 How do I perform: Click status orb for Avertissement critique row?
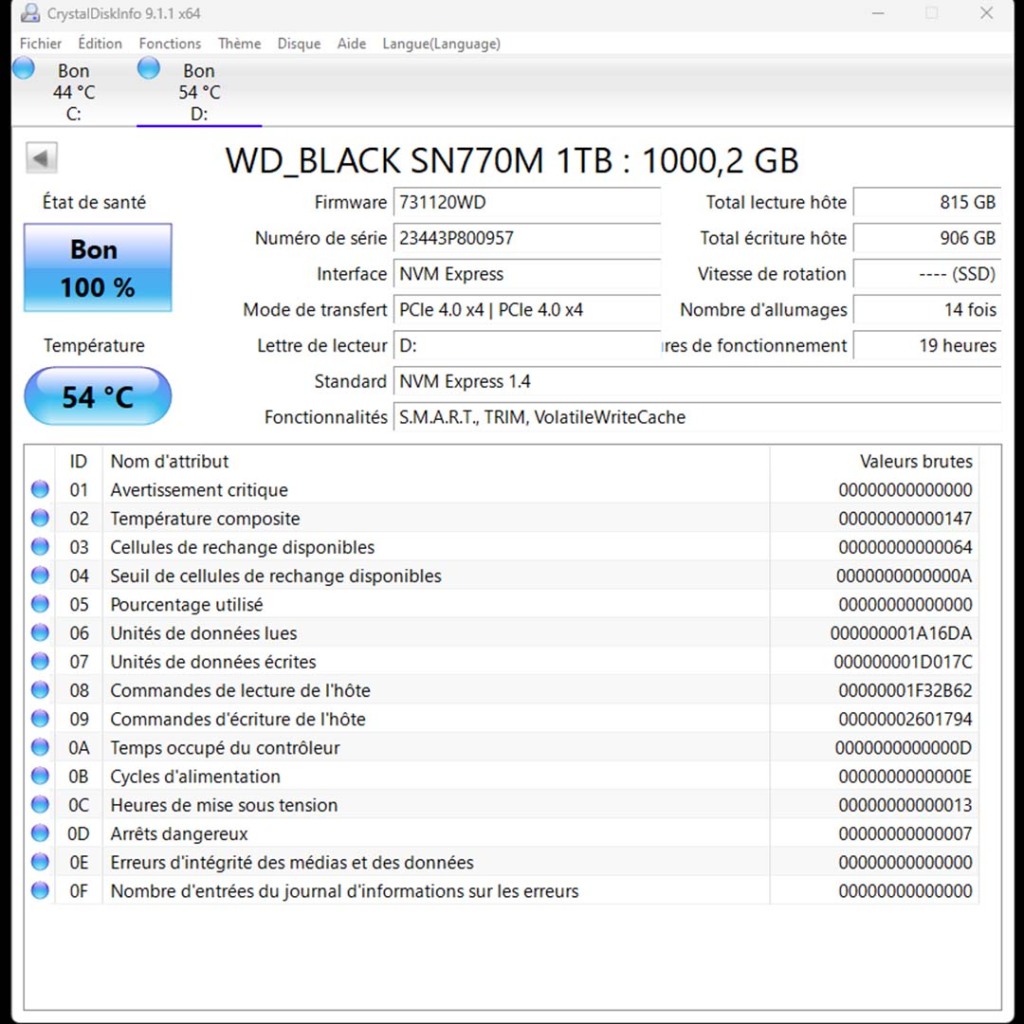pos(40,489)
